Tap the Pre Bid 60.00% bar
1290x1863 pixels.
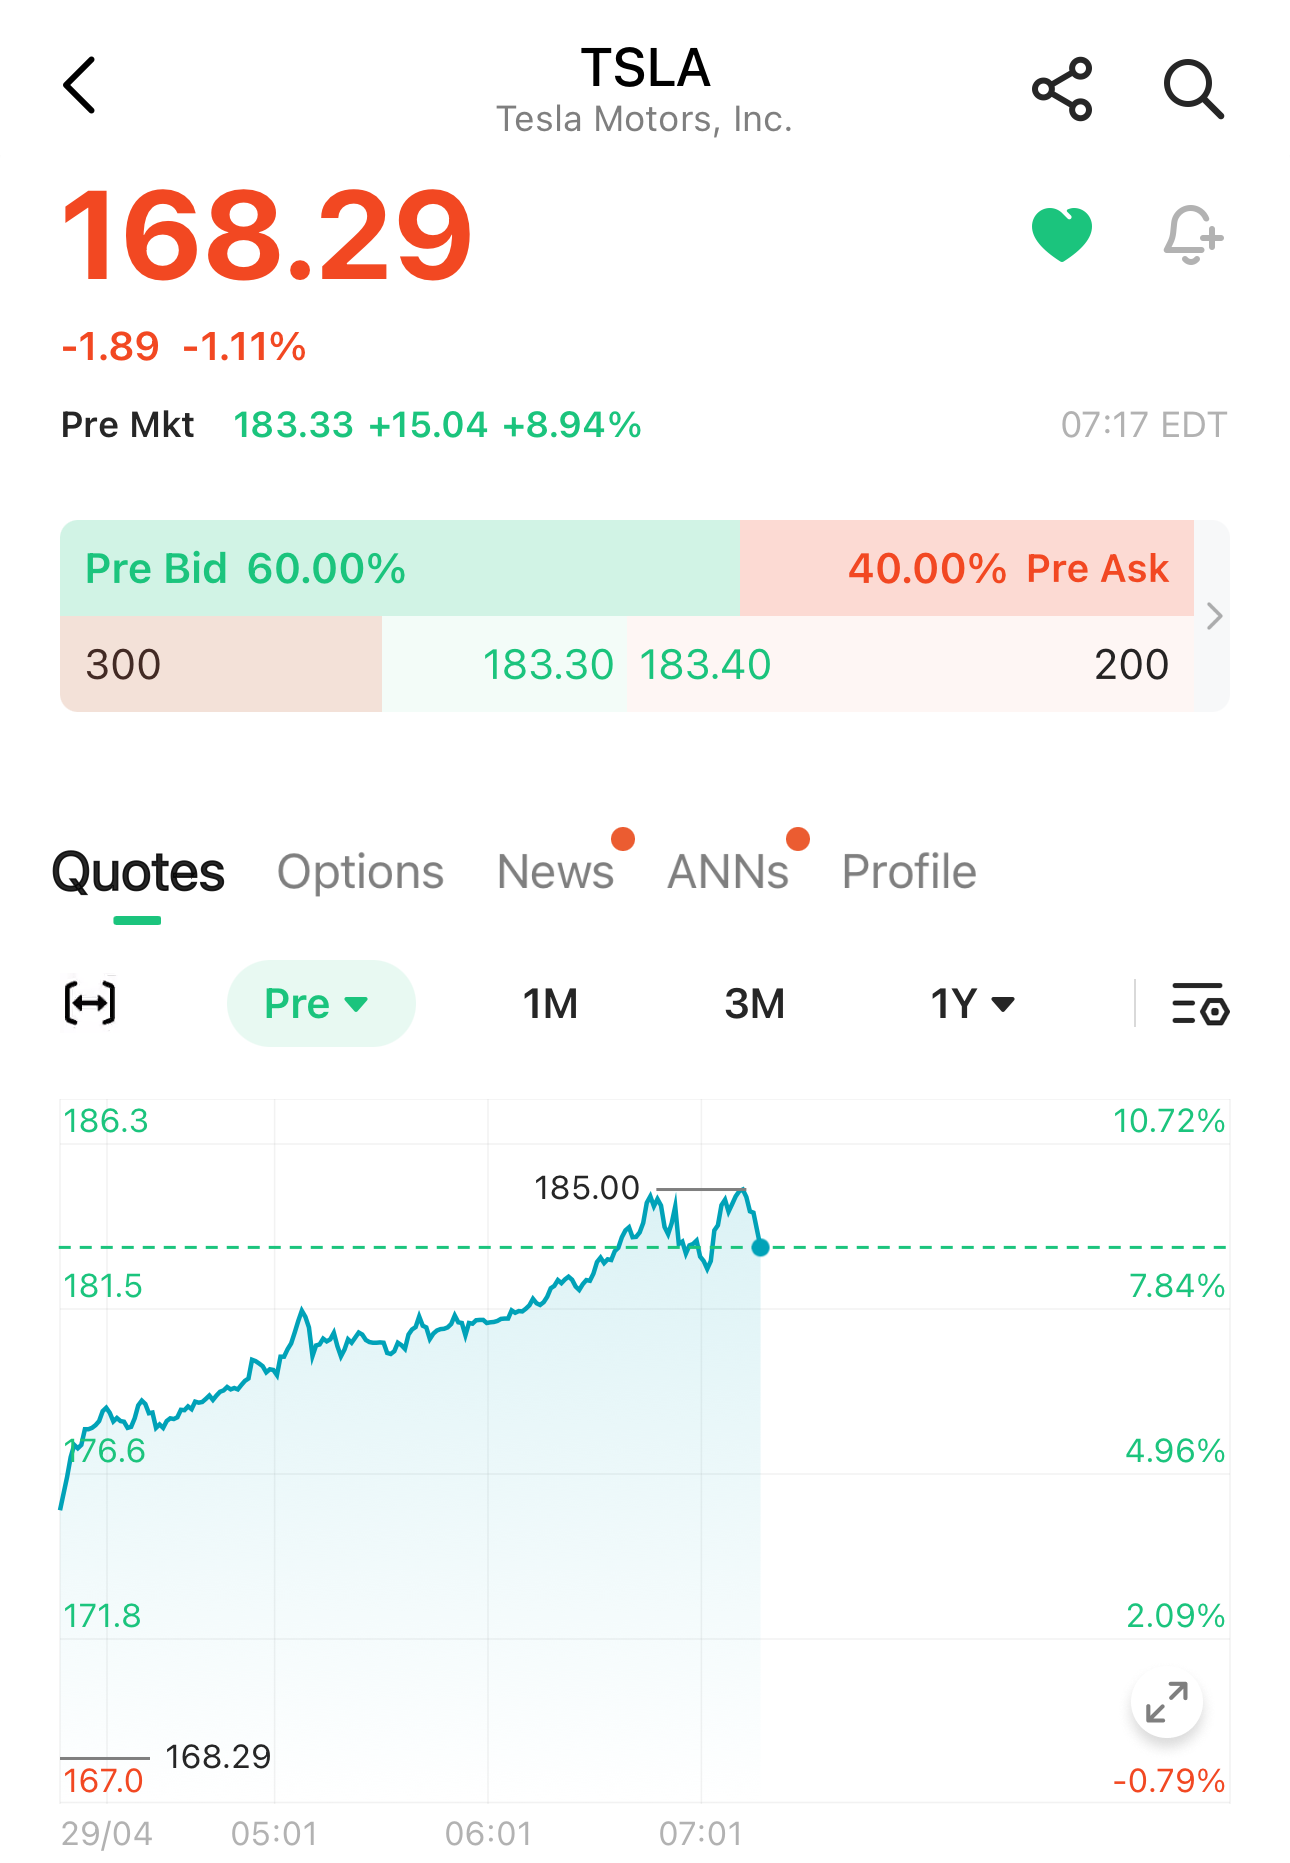(x=400, y=568)
